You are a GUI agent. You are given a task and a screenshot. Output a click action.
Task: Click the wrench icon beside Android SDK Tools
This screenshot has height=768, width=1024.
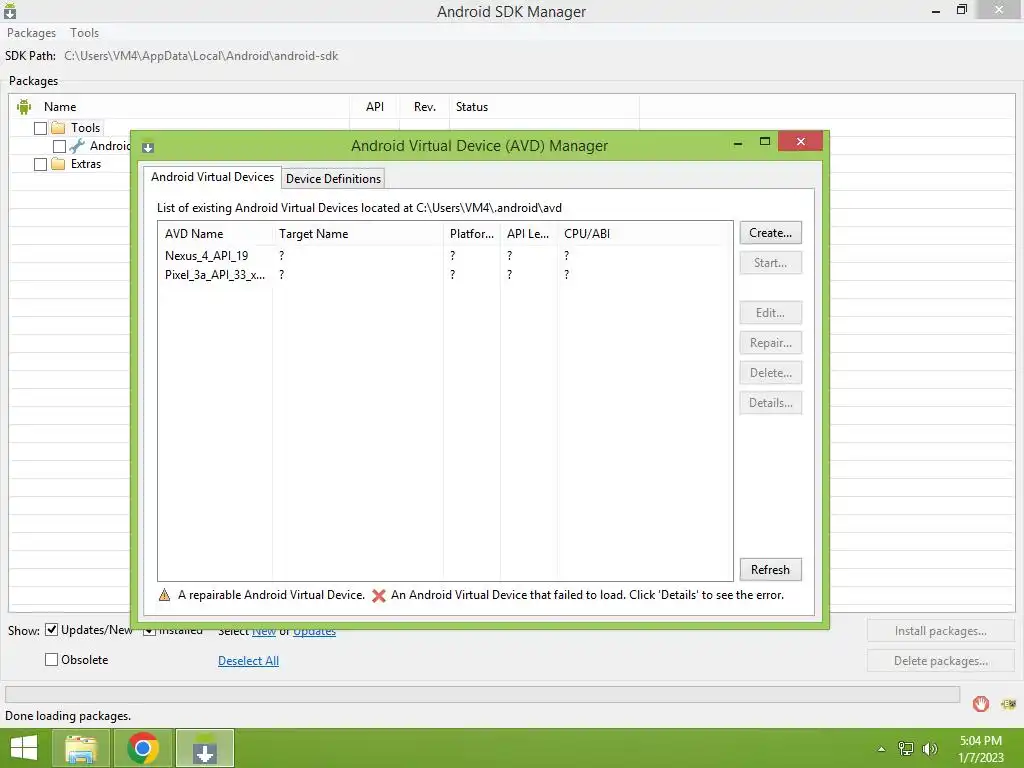77,146
